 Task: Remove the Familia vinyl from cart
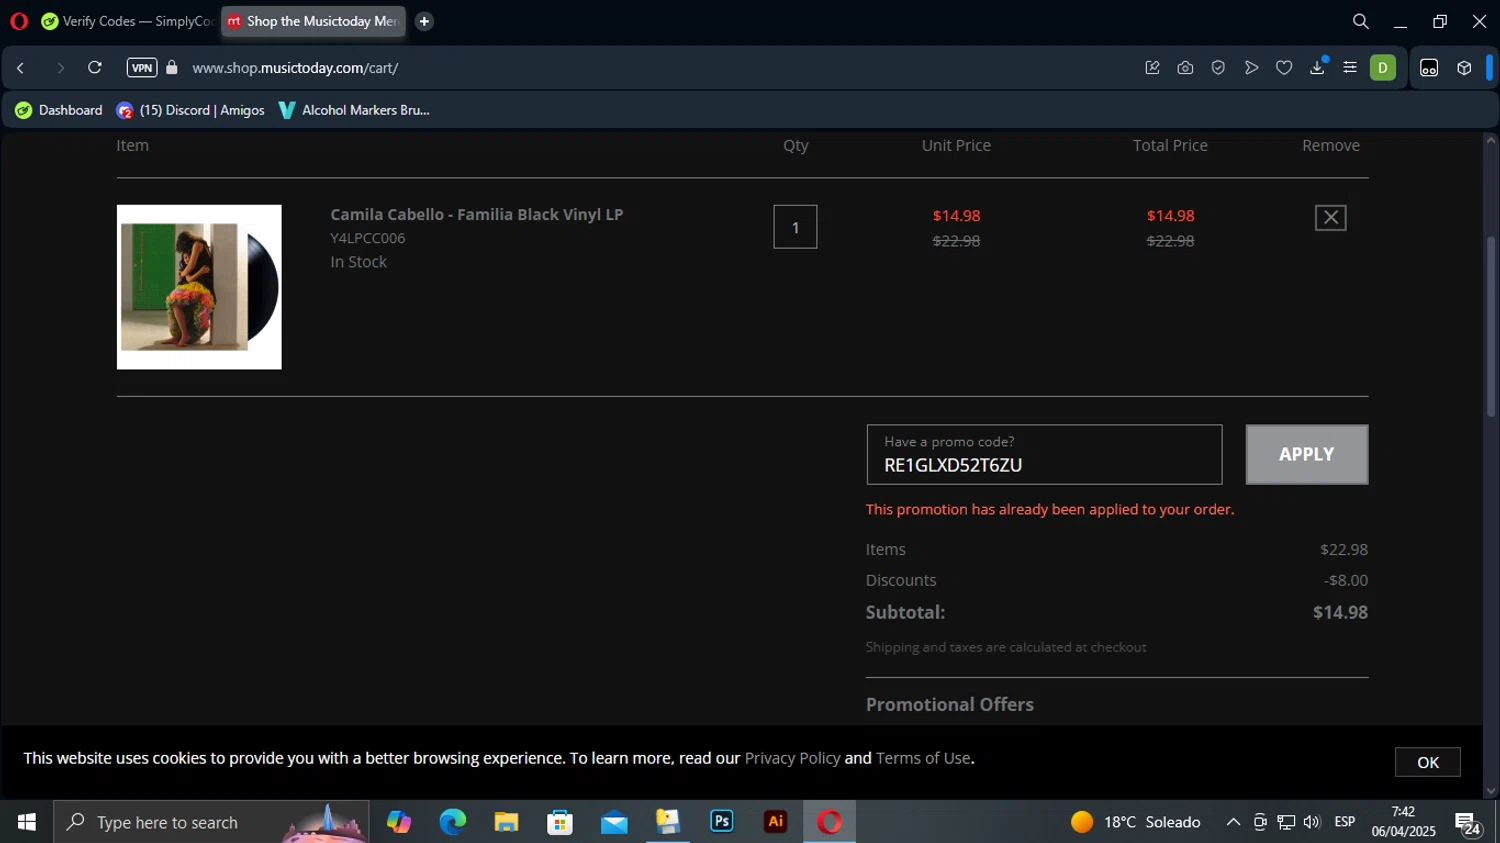[1330, 217]
